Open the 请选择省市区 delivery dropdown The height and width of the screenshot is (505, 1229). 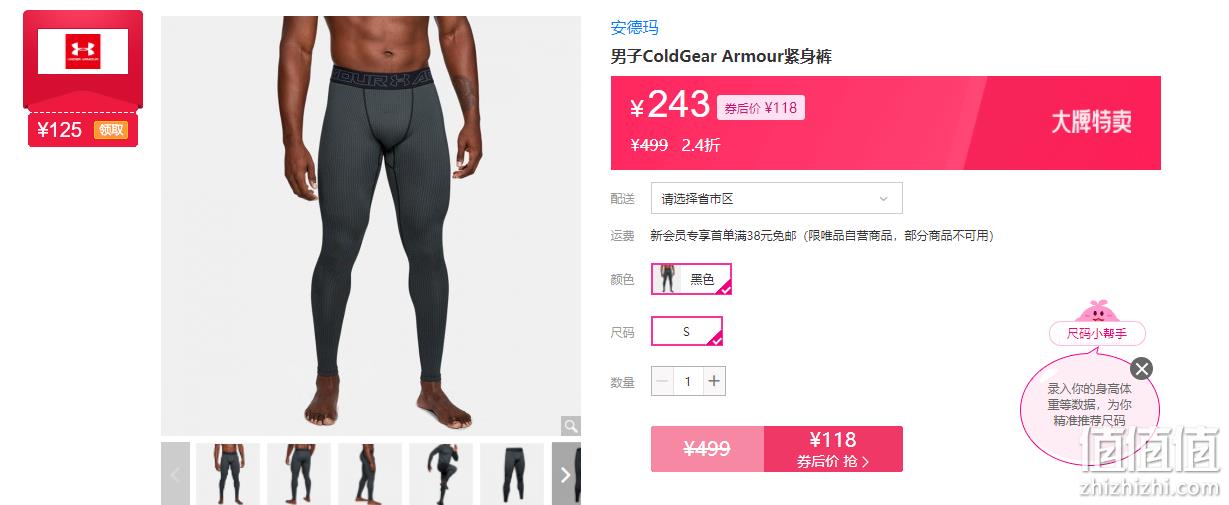tap(776, 198)
